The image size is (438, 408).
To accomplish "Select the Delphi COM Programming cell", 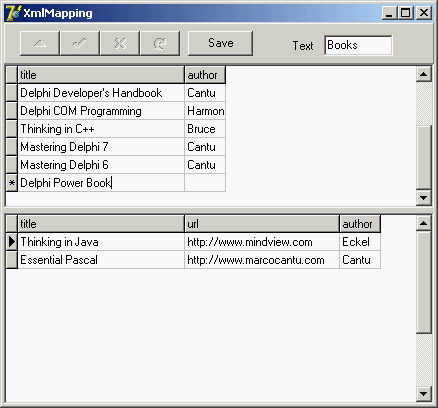I will [101, 111].
